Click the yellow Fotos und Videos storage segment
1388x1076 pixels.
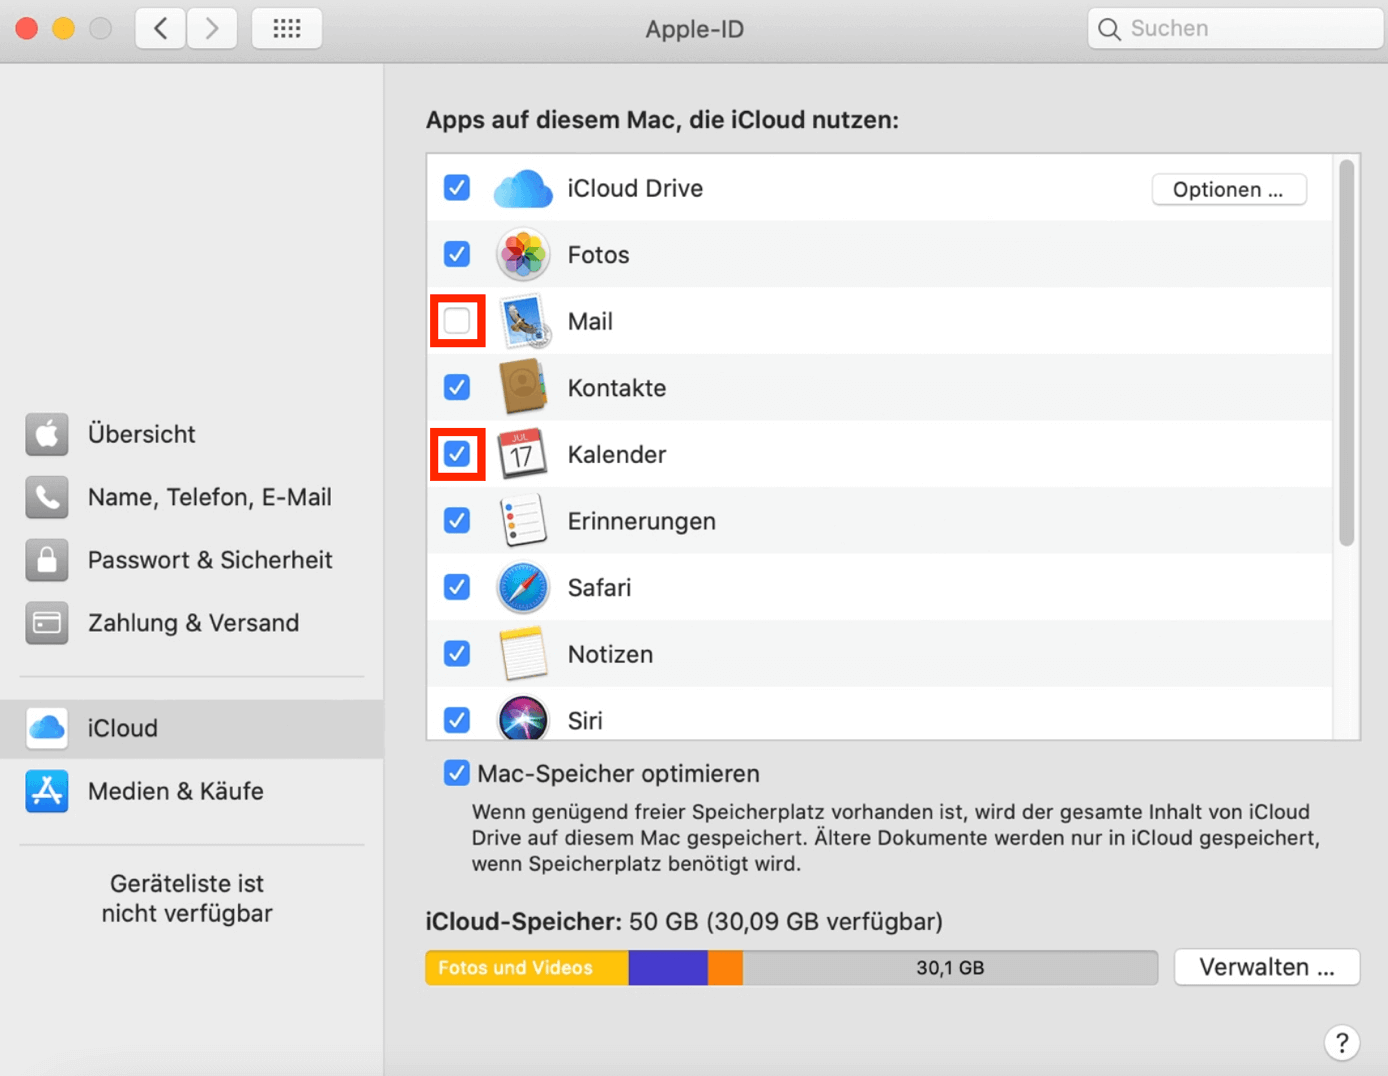click(x=527, y=968)
